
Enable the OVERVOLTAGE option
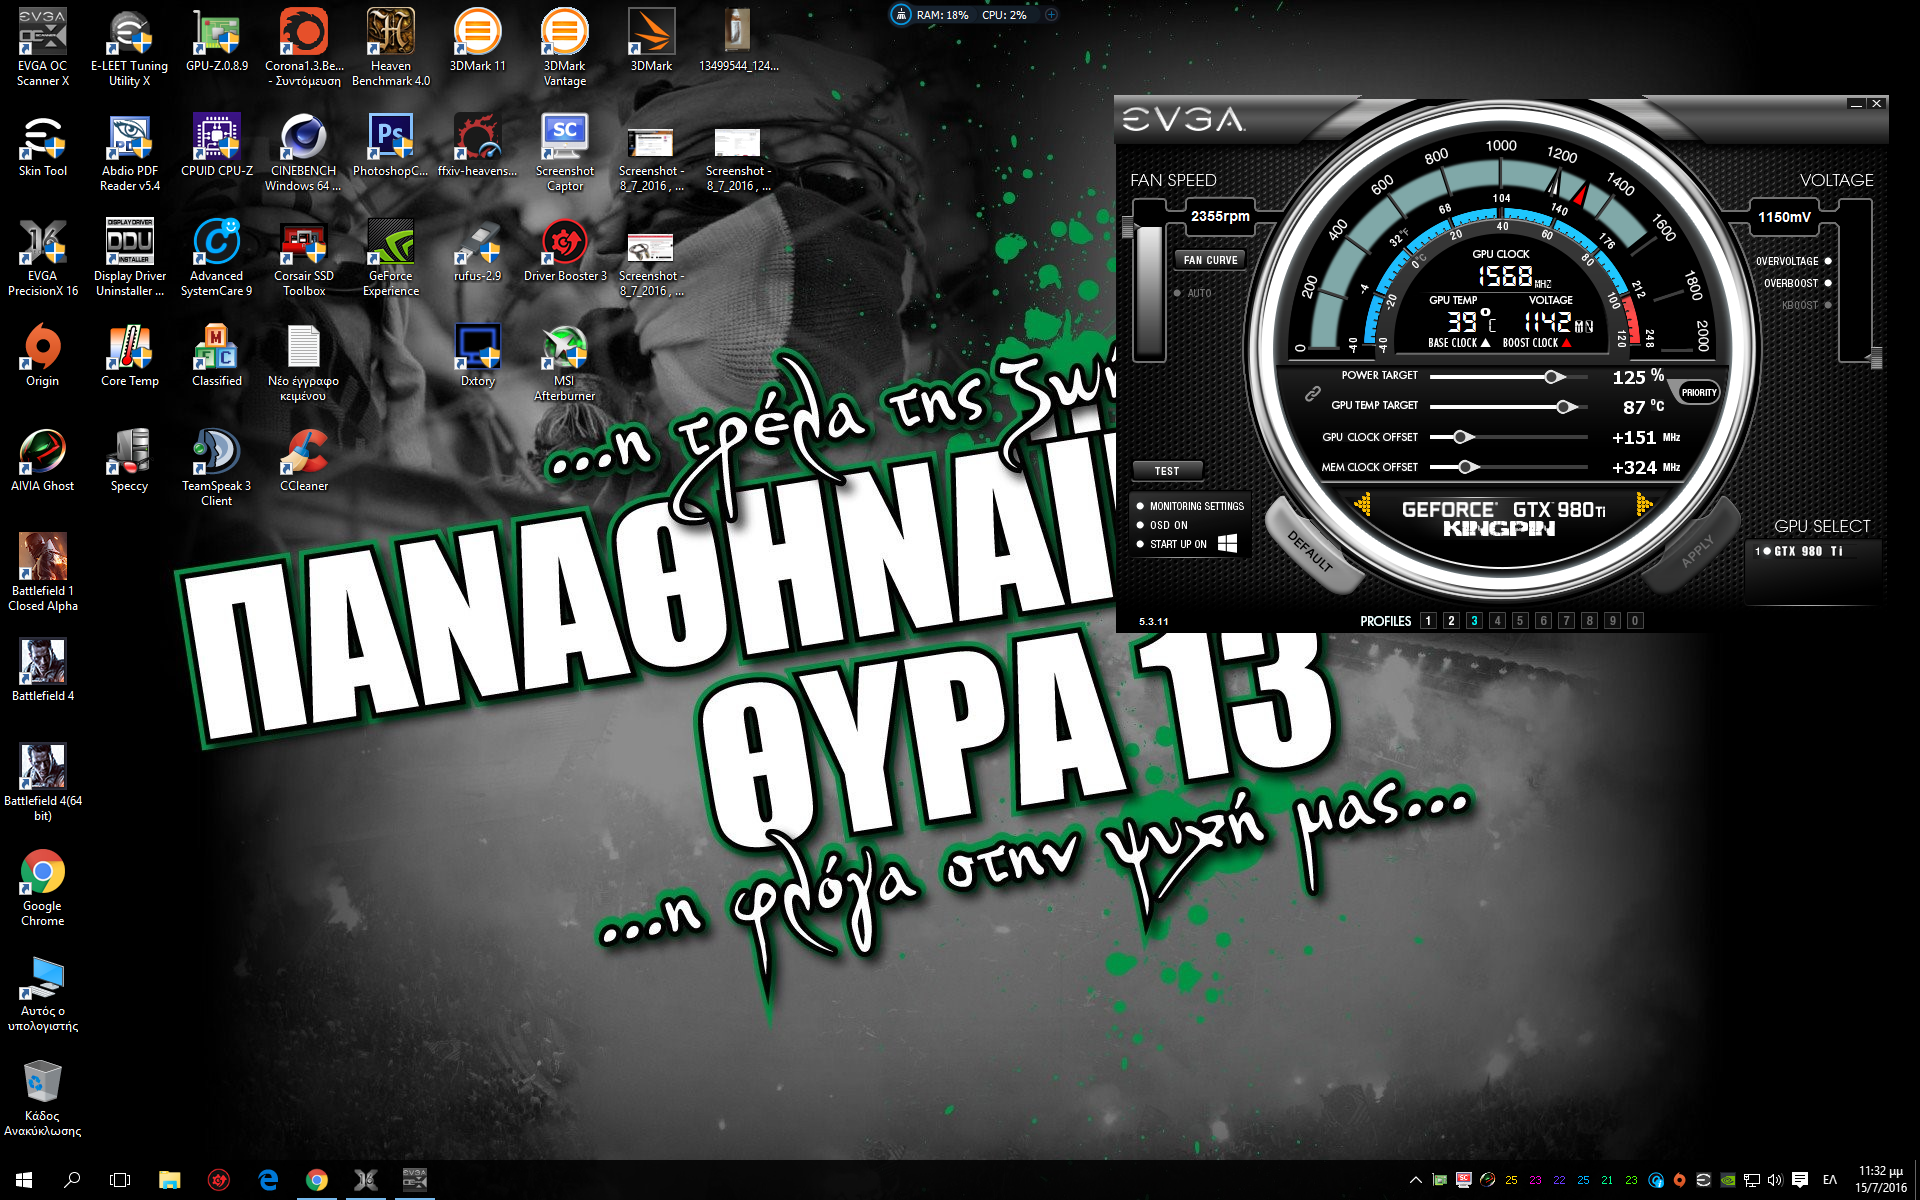(1828, 261)
